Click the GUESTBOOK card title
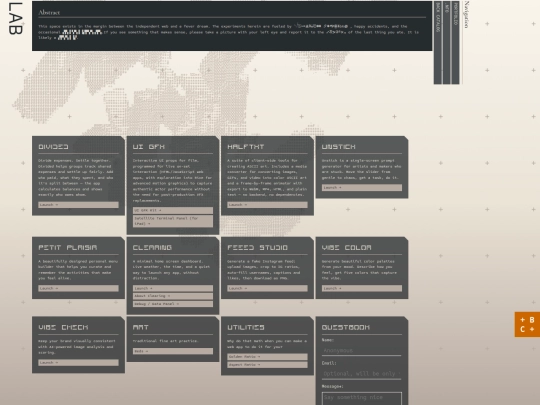 [346, 327]
